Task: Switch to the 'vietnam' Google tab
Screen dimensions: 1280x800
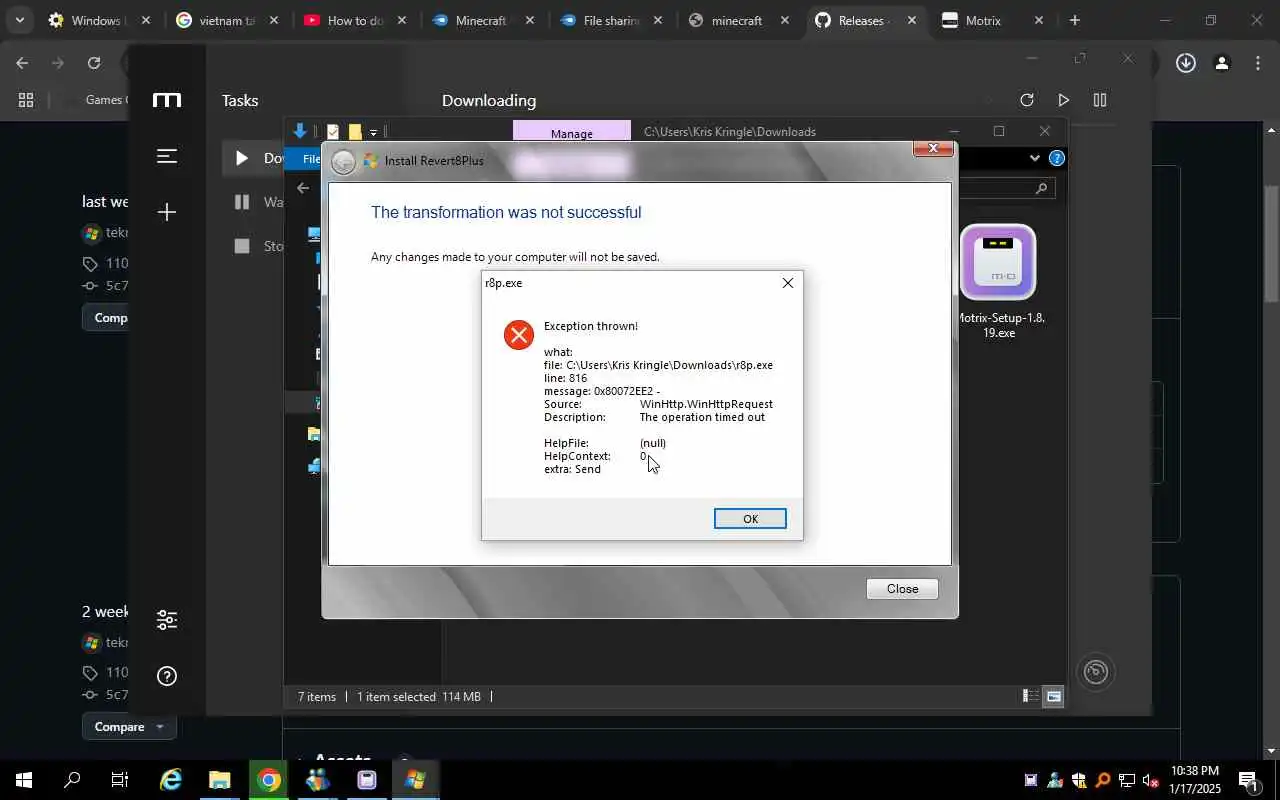Action: click(x=226, y=20)
